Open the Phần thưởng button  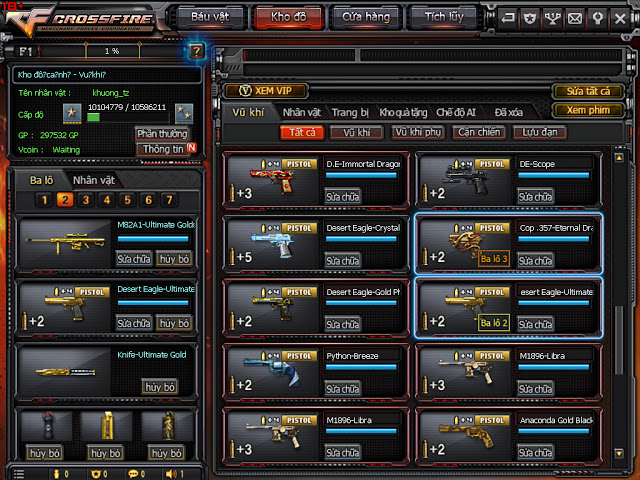[162, 133]
